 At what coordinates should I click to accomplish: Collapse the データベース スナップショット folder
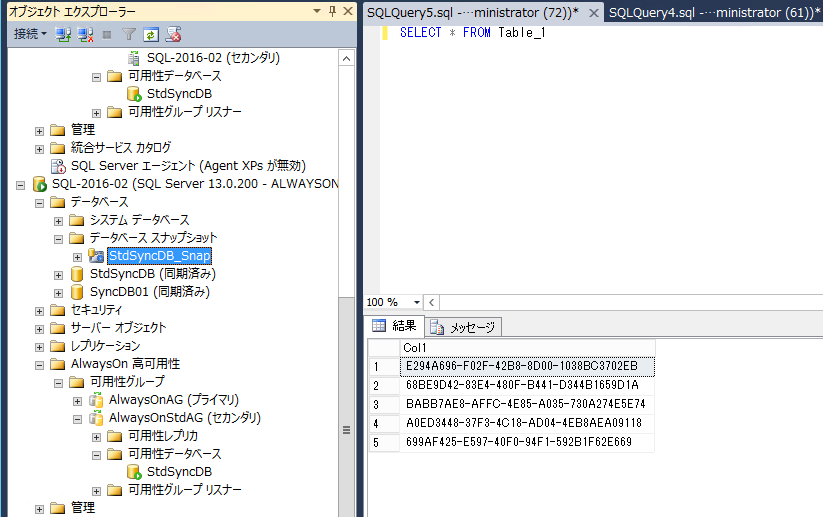(x=58, y=239)
